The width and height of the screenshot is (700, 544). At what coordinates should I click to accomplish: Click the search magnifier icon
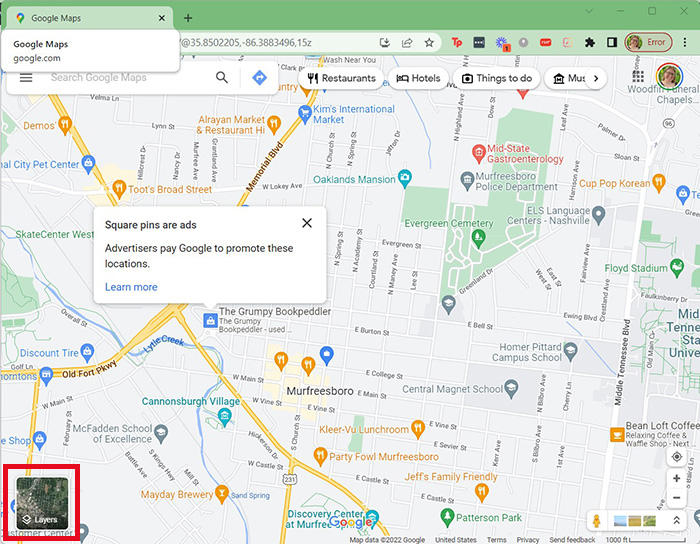tap(222, 78)
